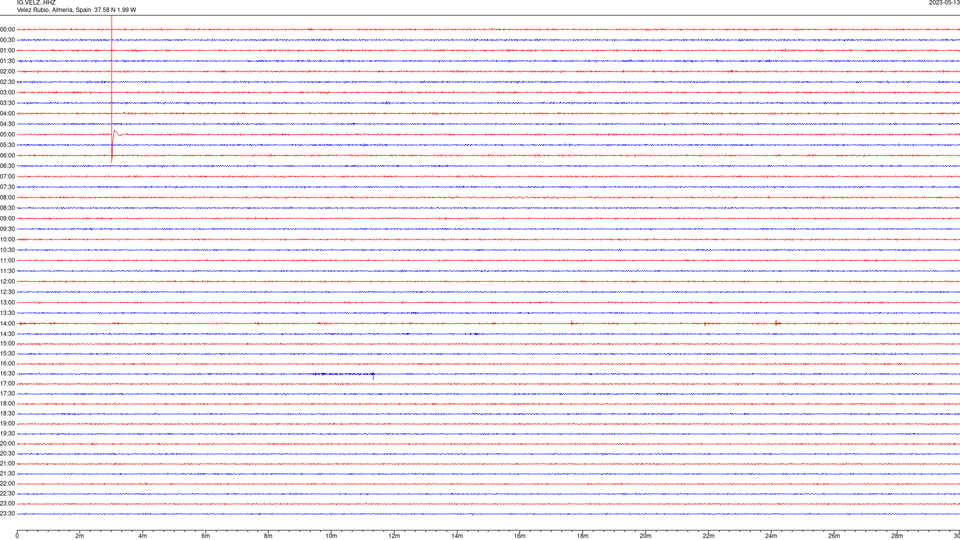Click the 11:30 row time label

click(x=7, y=271)
